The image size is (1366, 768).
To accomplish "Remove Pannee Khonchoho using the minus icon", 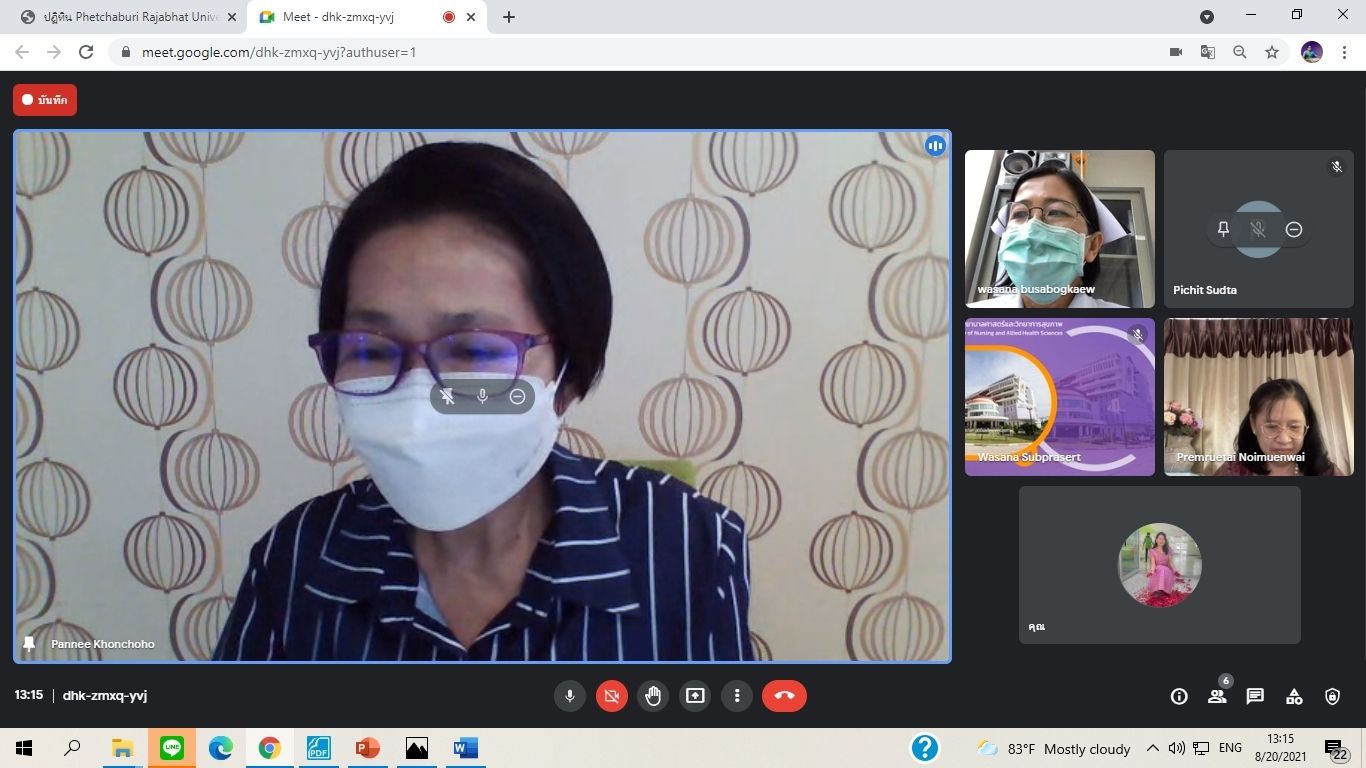I will click(x=517, y=397).
